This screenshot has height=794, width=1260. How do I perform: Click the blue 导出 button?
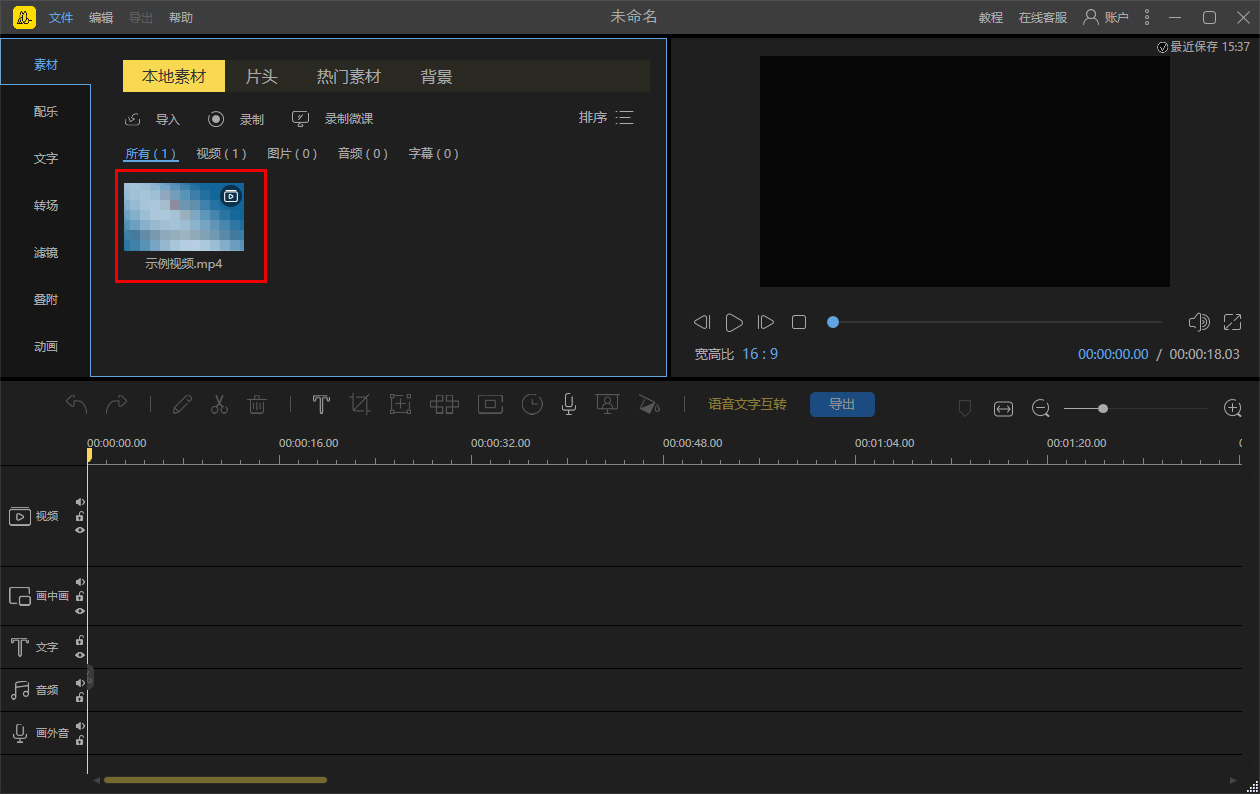(842, 404)
